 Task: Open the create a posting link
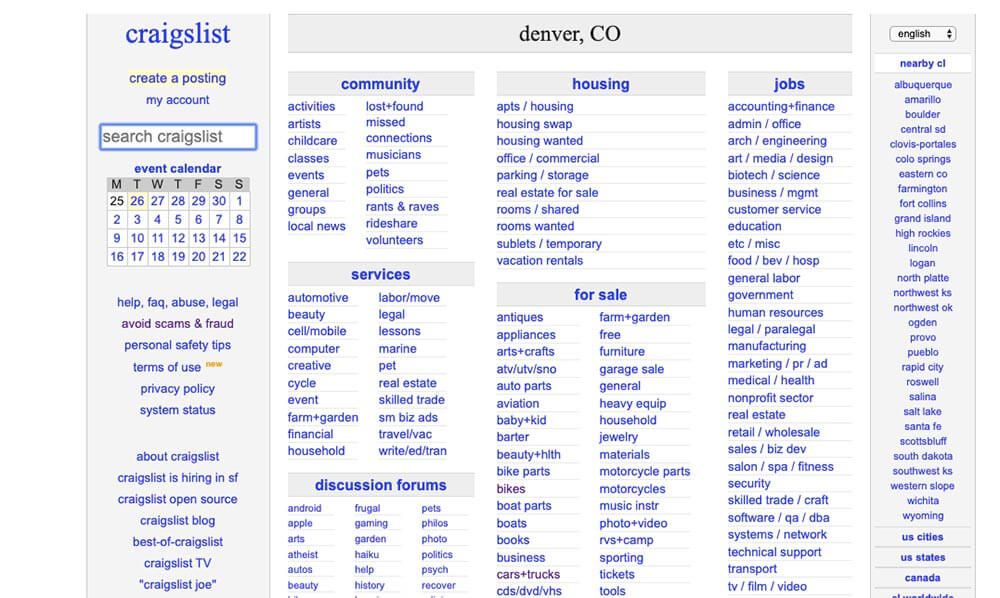click(178, 78)
